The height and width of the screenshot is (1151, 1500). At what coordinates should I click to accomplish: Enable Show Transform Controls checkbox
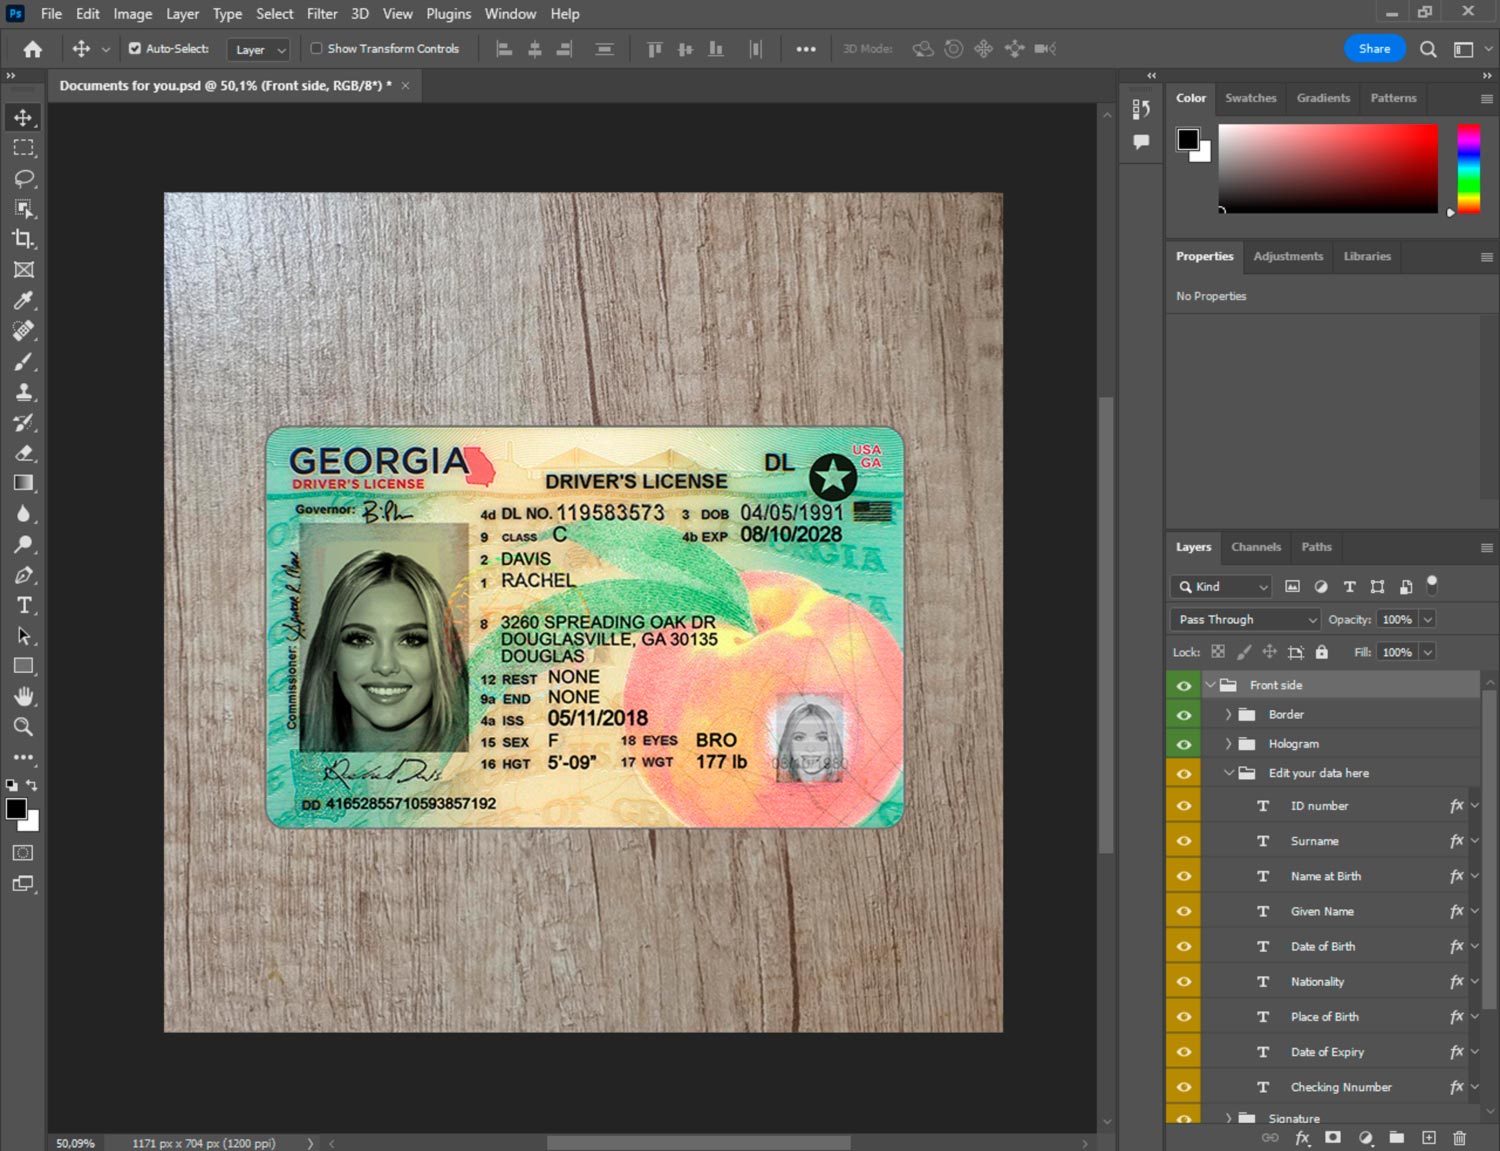(316, 48)
